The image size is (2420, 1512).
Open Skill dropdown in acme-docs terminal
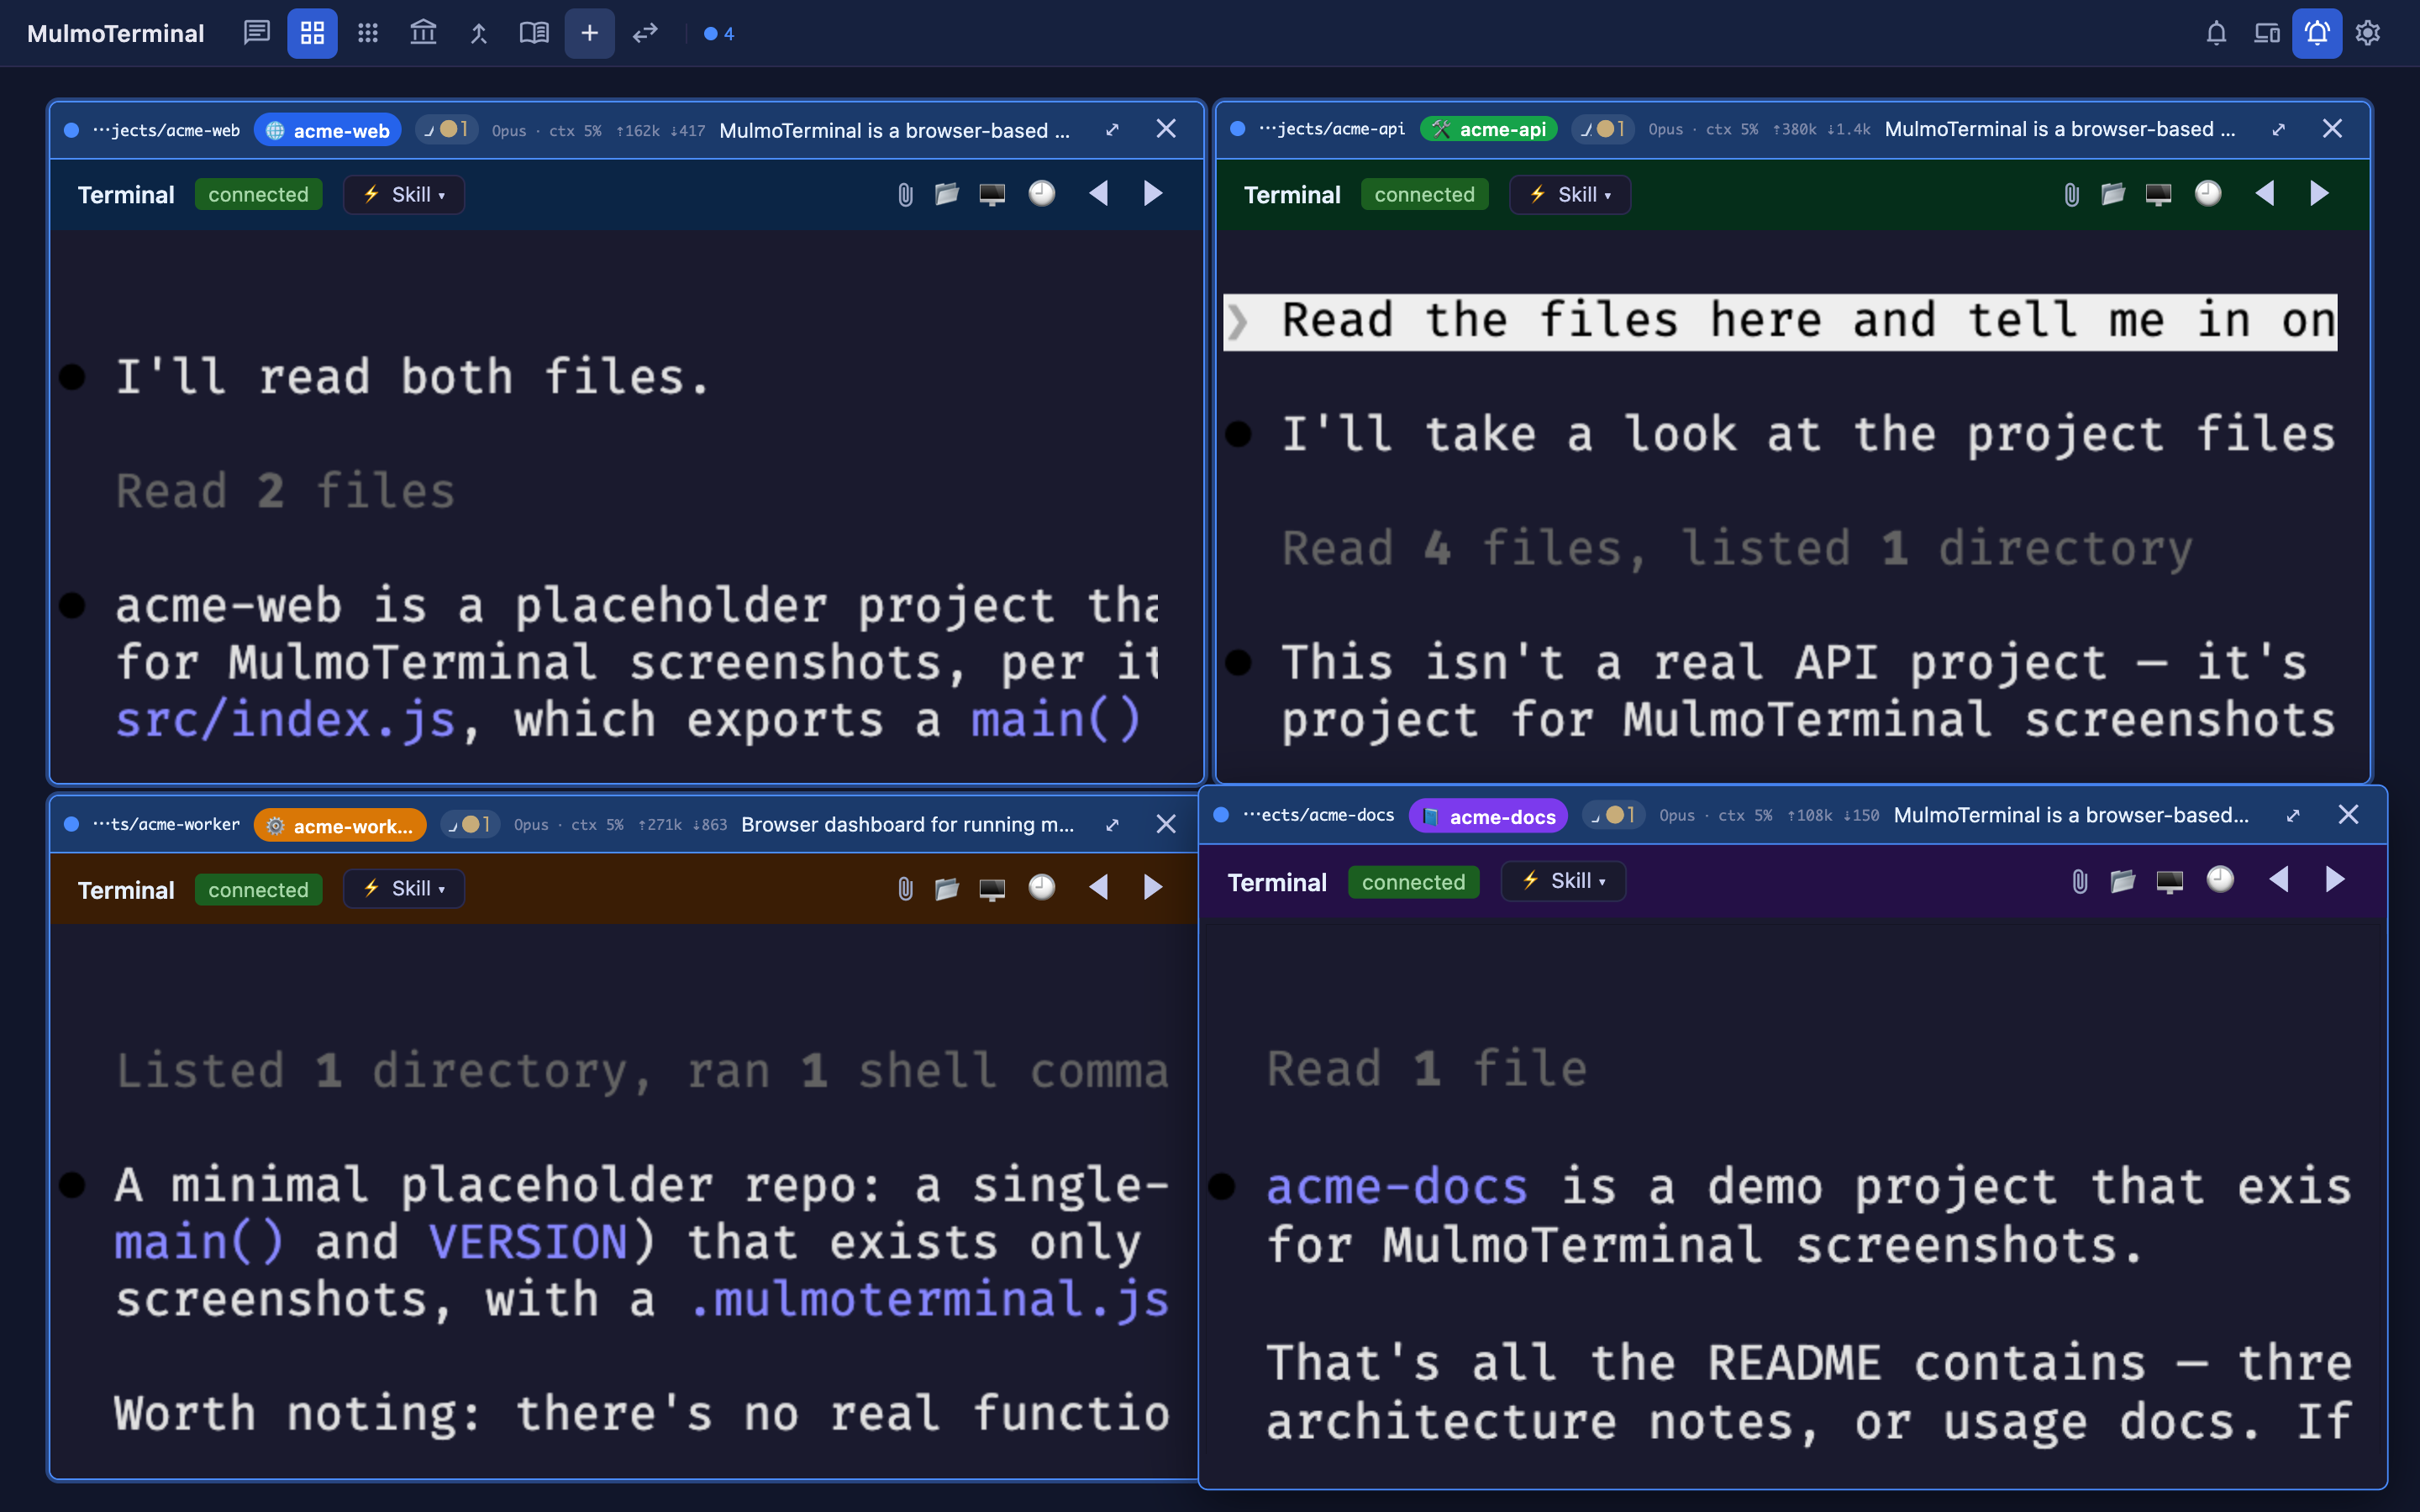tap(1563, 880)
